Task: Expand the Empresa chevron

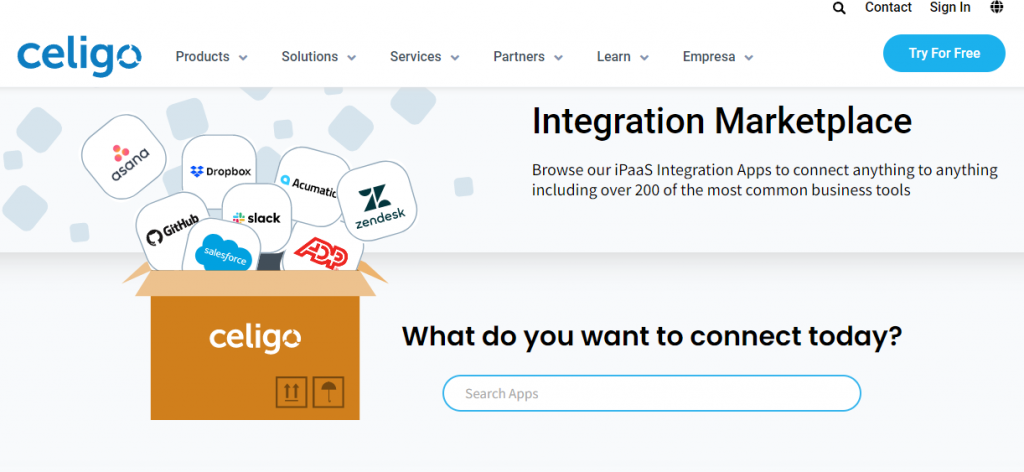Action: tap(748, 57)
